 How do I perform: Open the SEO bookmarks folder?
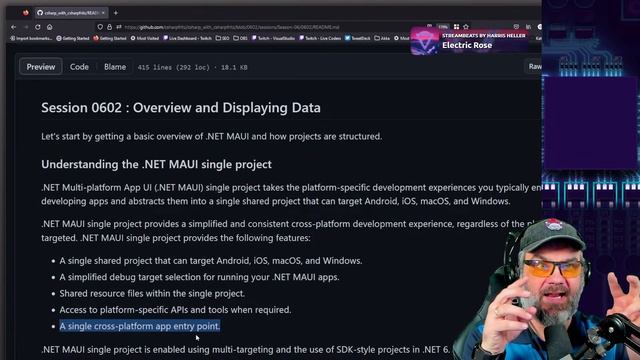tap(222, 38)
